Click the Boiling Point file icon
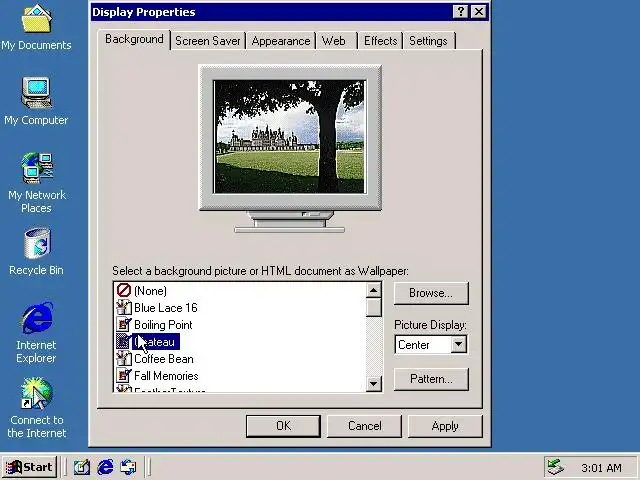The height and width of the screenshot is (480, 640). (123, 324)
